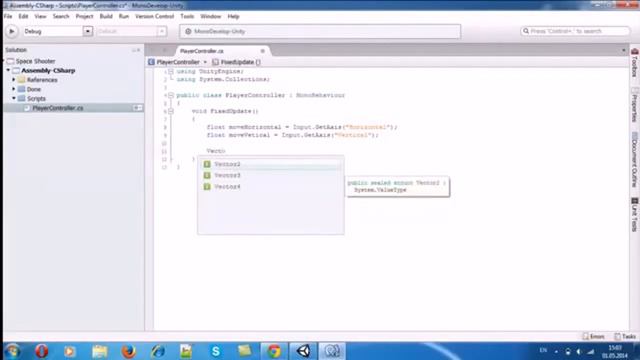Open the View menu
Viewport: 640px width, 360px height.
pyautogui.click(x=40, y=16)
